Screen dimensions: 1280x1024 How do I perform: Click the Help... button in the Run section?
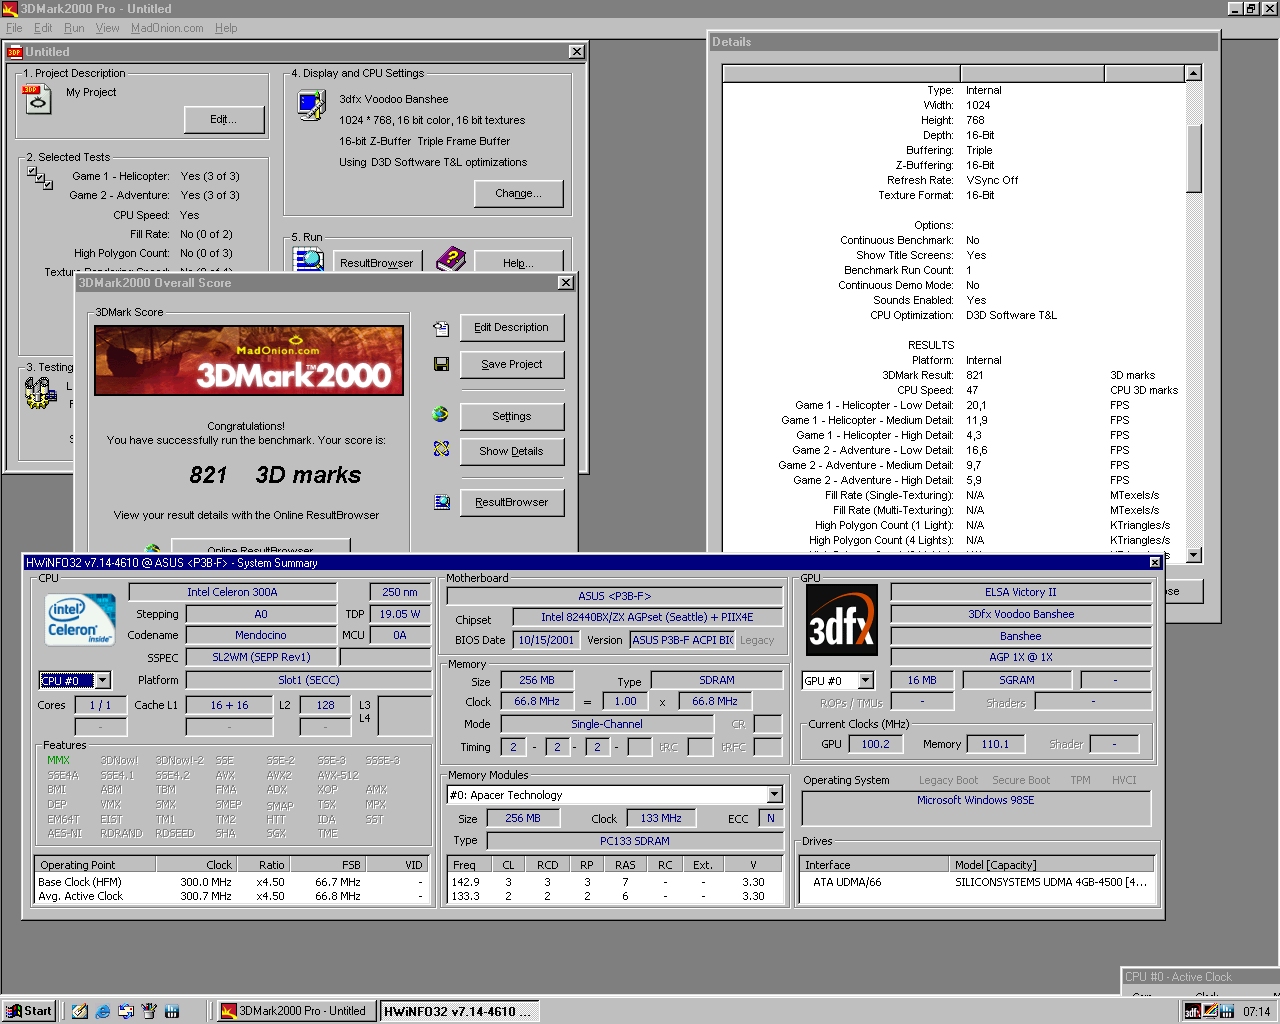click(x=518, y=263)
